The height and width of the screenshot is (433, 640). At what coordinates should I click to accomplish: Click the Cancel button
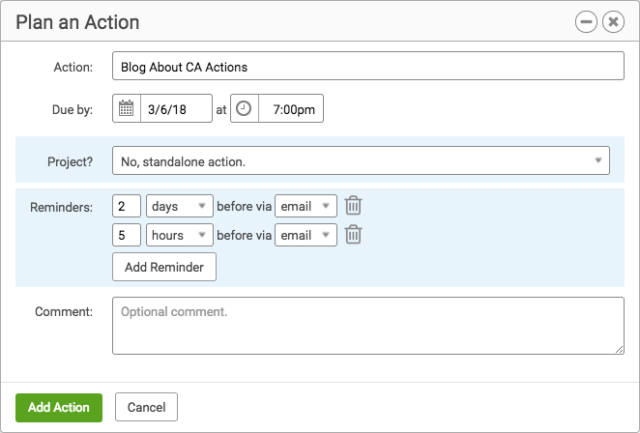(x=146, y=407)
